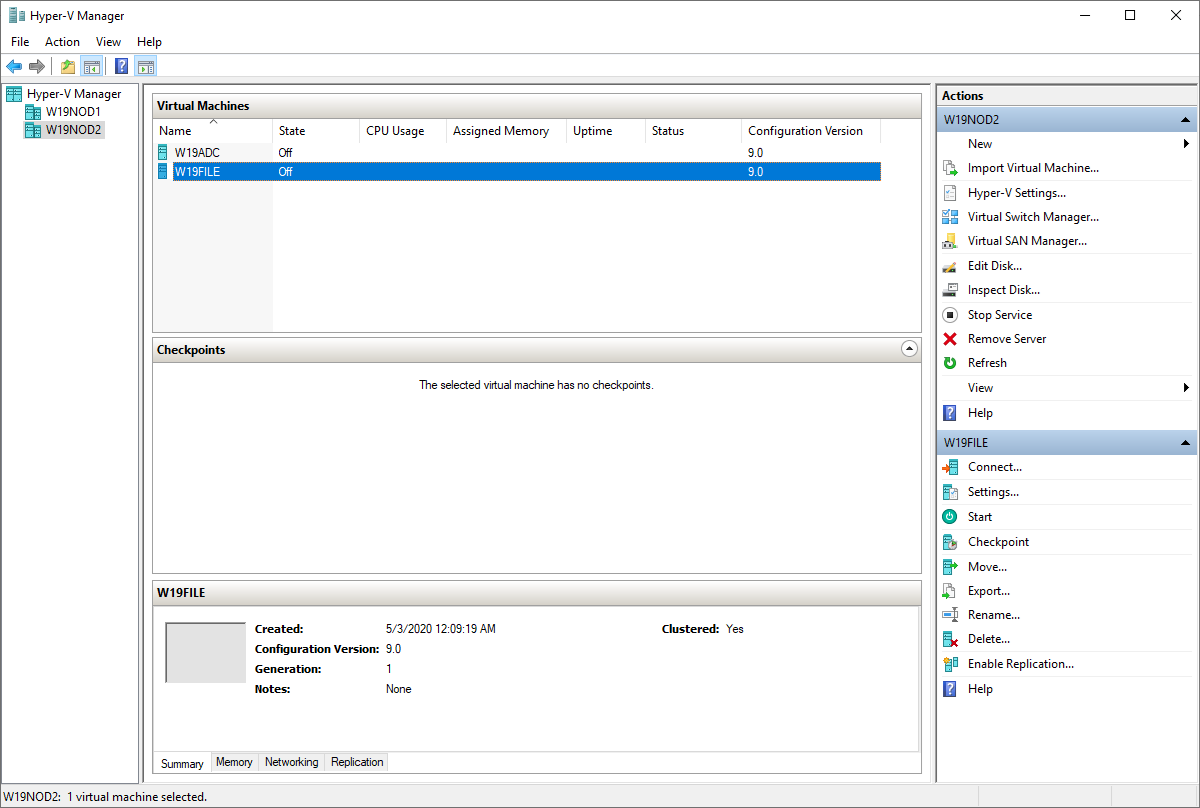Screen dimensions: 1200x808
Task: Switch to the Replication tab
Action: click(x=357, y=762)
